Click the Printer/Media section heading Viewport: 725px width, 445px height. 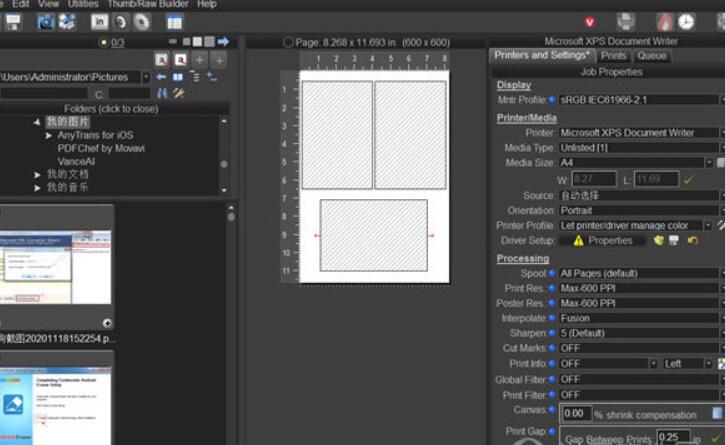[x=527, y=117]
